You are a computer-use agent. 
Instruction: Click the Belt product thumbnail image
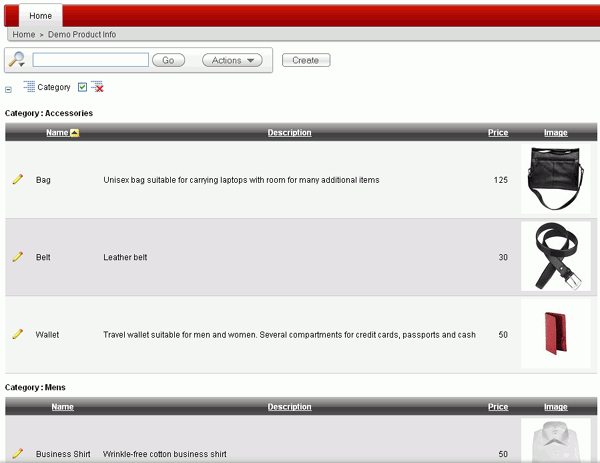pos(556,256)
